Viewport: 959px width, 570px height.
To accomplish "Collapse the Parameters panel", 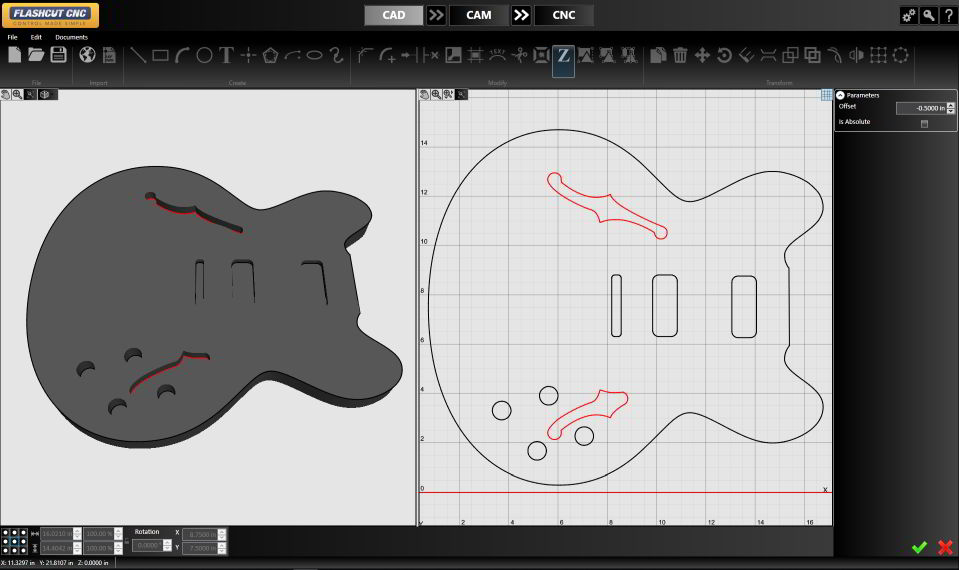I will click(840, 95).
